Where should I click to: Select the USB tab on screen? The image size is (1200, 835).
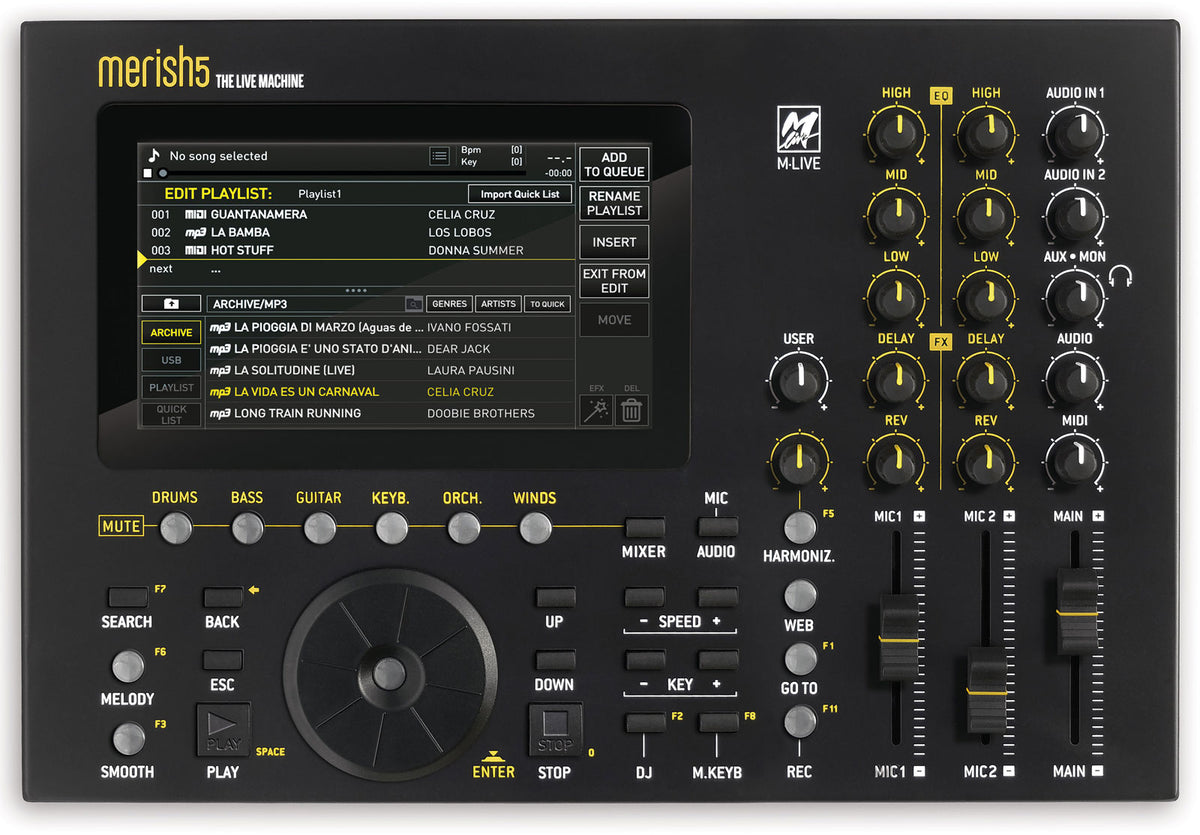pyautogui.click(x=171, y=360)
